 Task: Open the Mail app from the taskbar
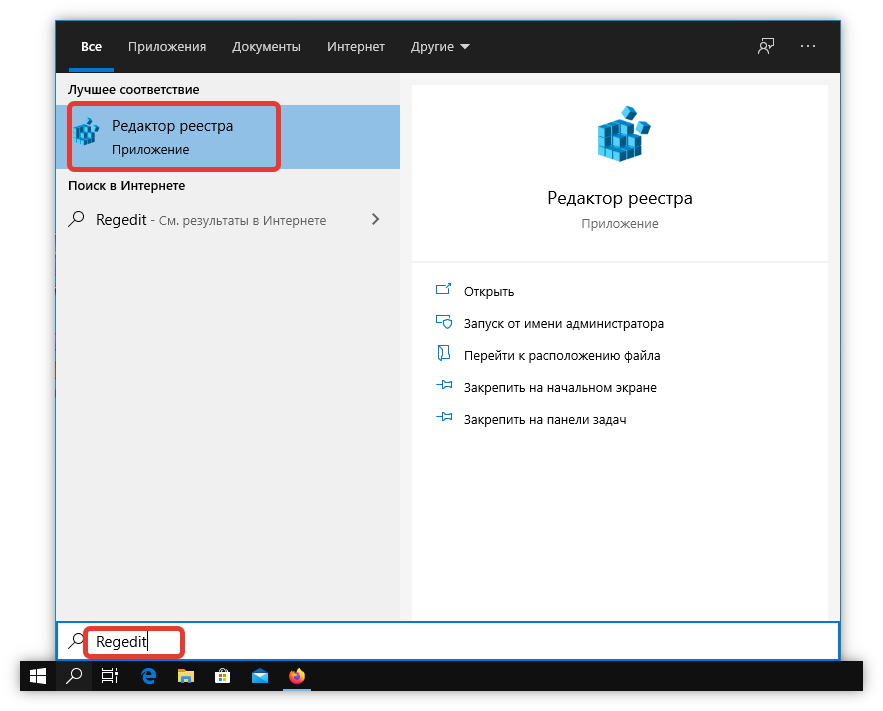260,676
